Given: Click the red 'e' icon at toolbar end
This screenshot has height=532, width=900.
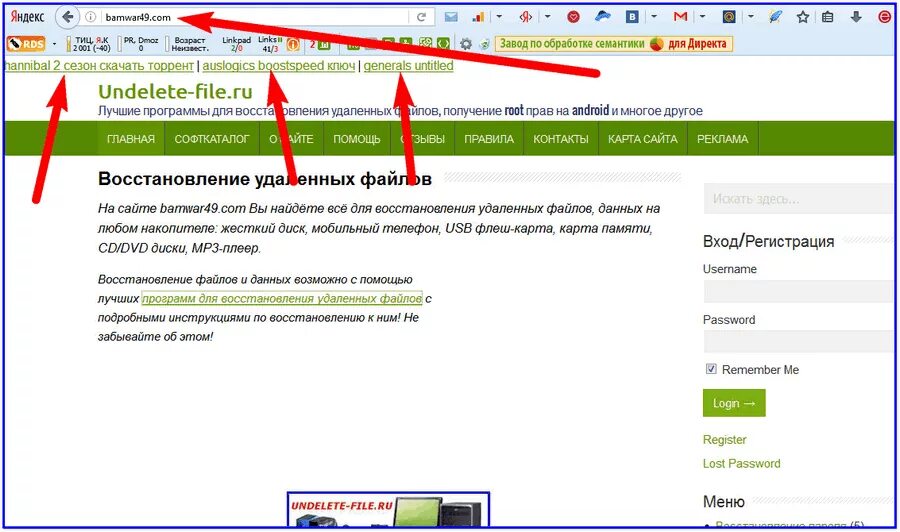Looking at the screenshot, I should [x=885, y=17].
